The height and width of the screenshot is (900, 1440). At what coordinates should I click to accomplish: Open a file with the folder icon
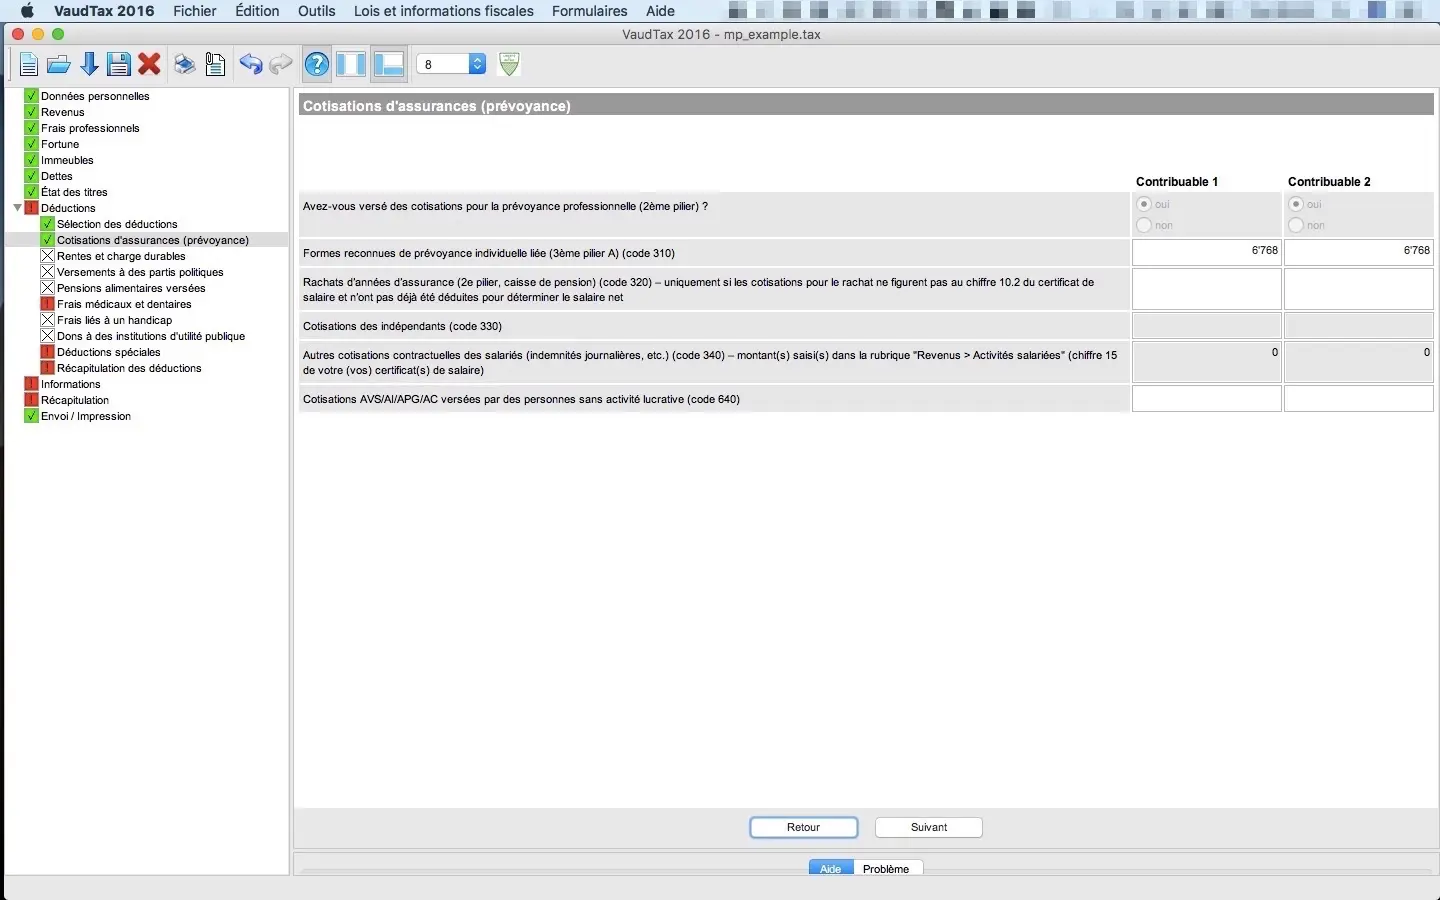59,65
